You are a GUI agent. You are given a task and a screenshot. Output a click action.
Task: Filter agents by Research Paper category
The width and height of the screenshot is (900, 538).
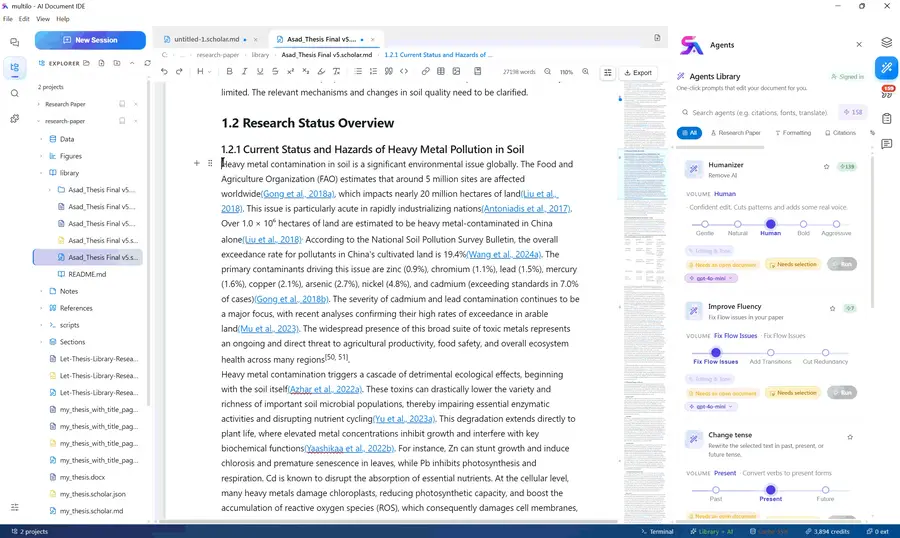pos(735,133)
